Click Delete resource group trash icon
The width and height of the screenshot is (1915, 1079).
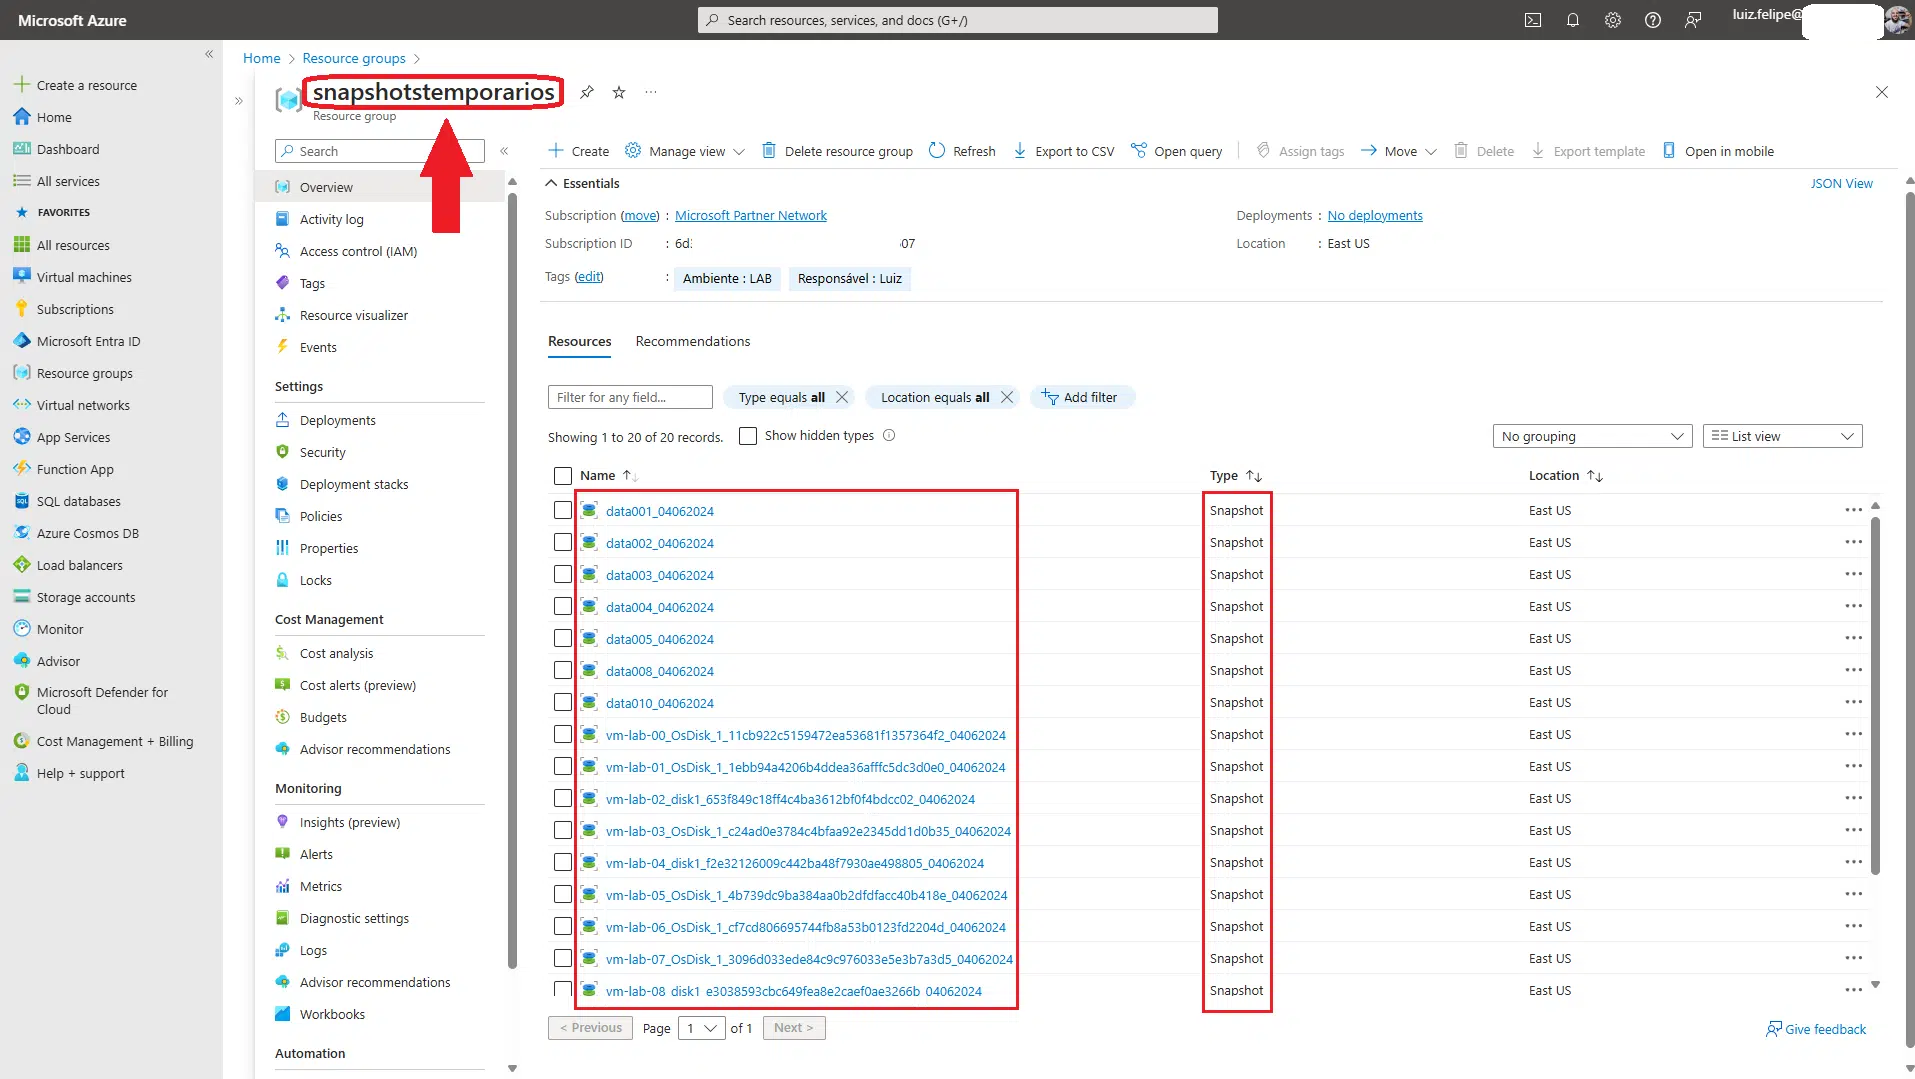tap(769, 151)
